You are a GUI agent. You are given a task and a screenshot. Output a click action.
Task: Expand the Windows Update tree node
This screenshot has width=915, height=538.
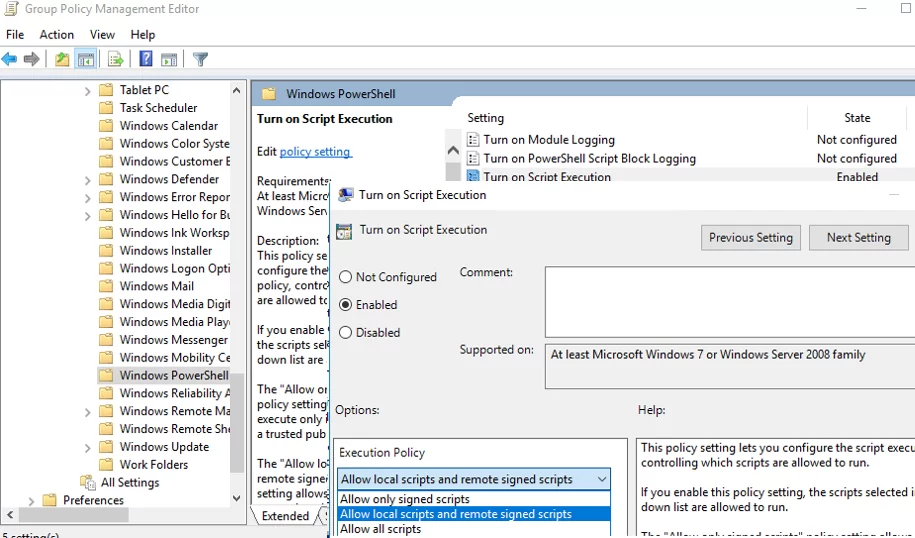[x=88, y=448]
